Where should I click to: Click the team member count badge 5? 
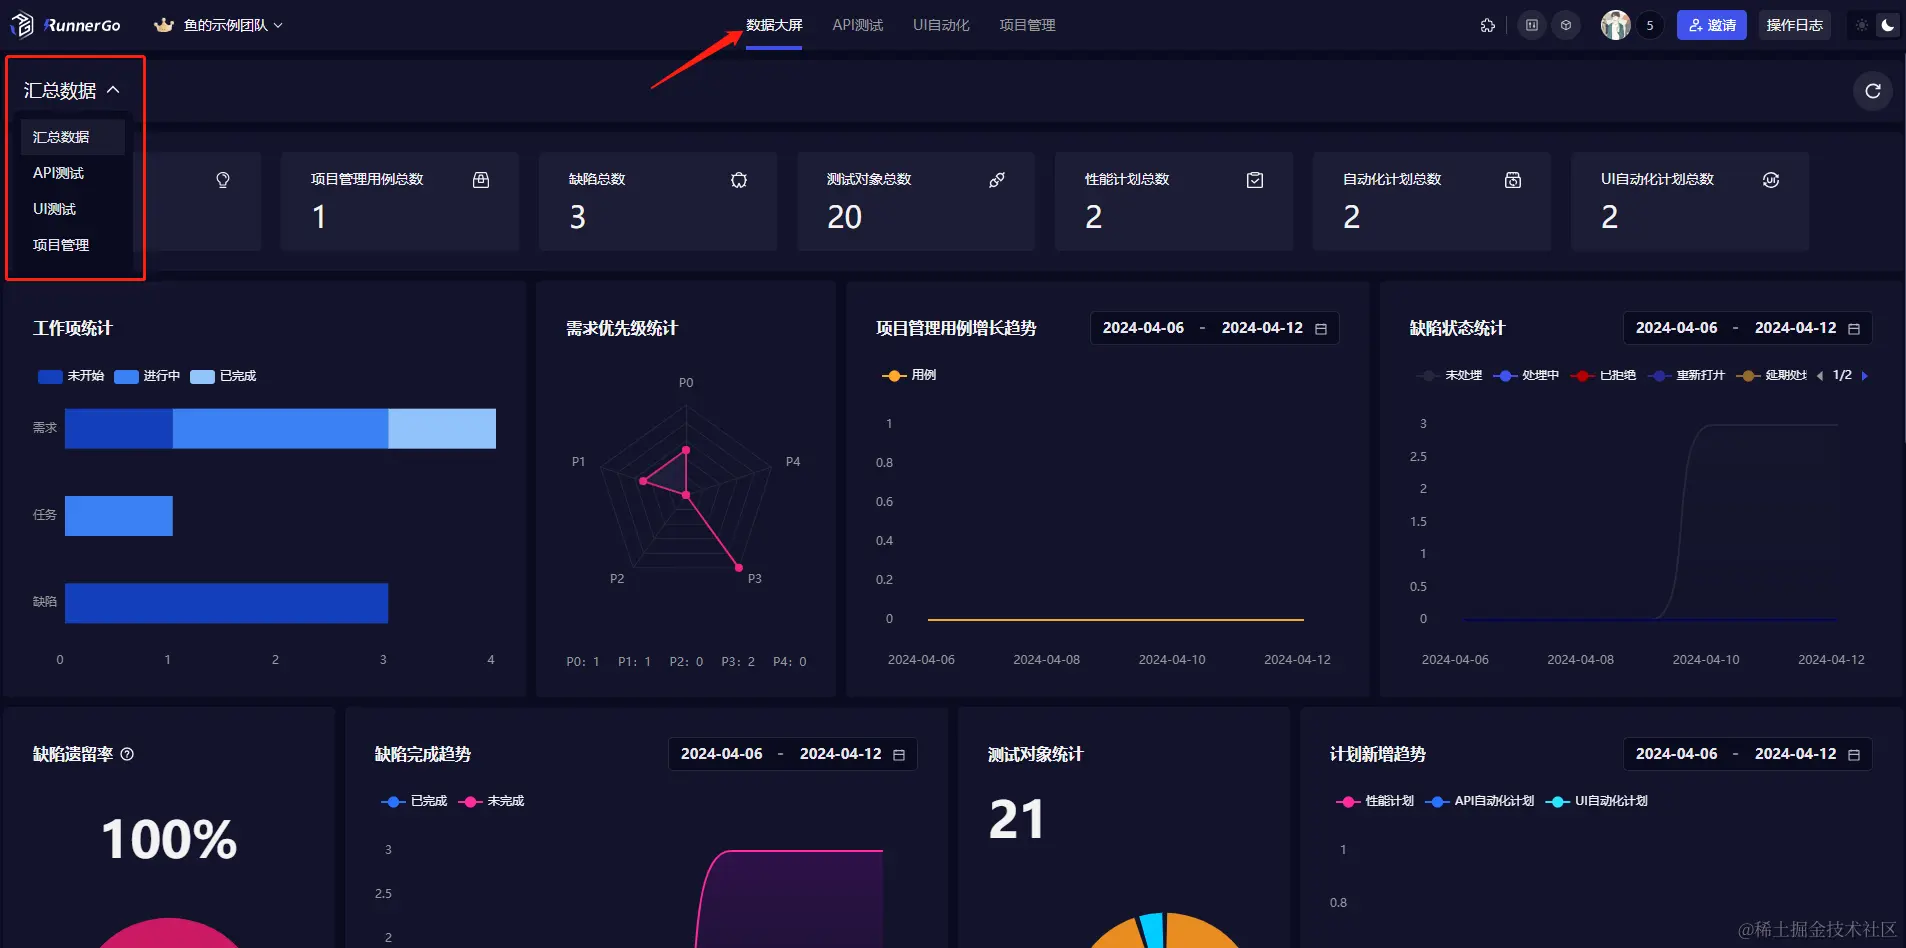[x=1650, y=25]
